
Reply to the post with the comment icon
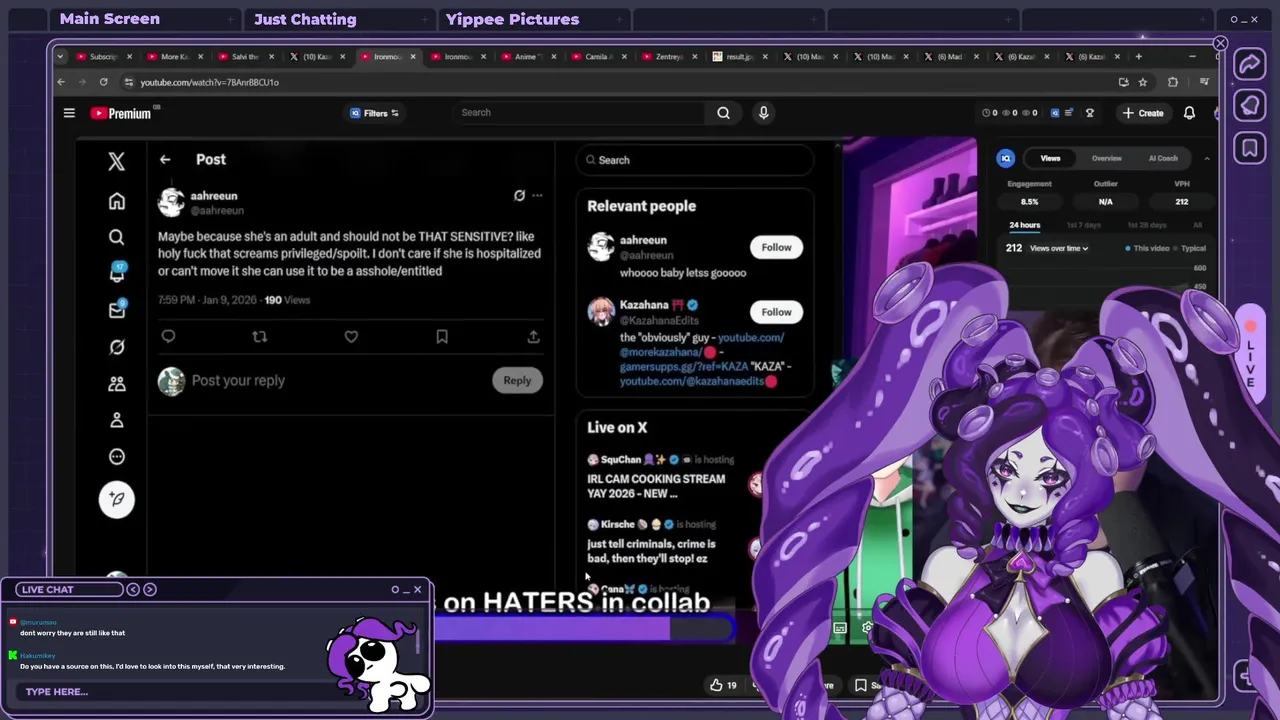pos(168,337)
